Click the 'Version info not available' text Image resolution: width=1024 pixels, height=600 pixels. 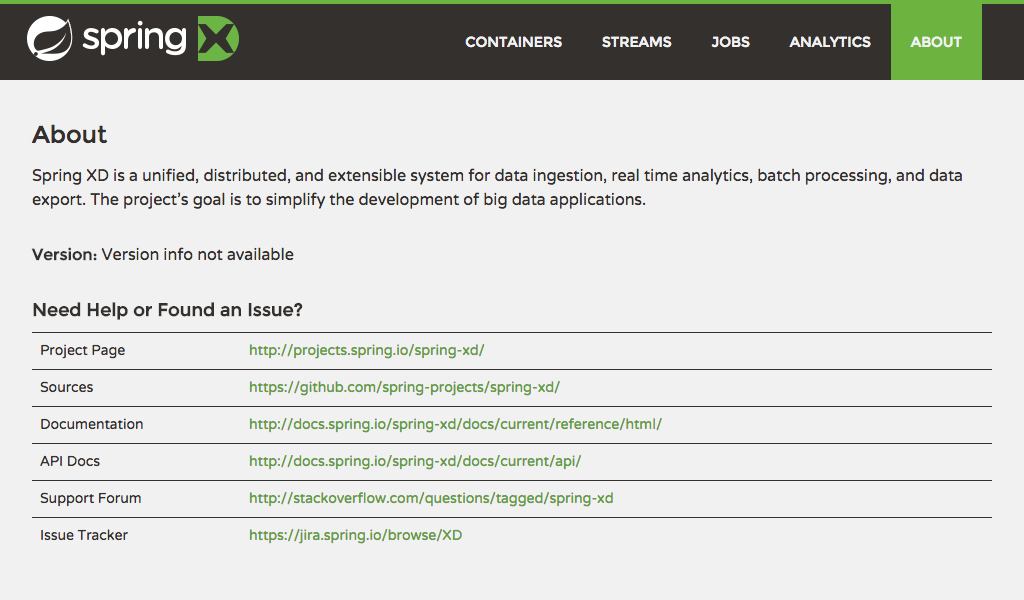click(197, 255)
